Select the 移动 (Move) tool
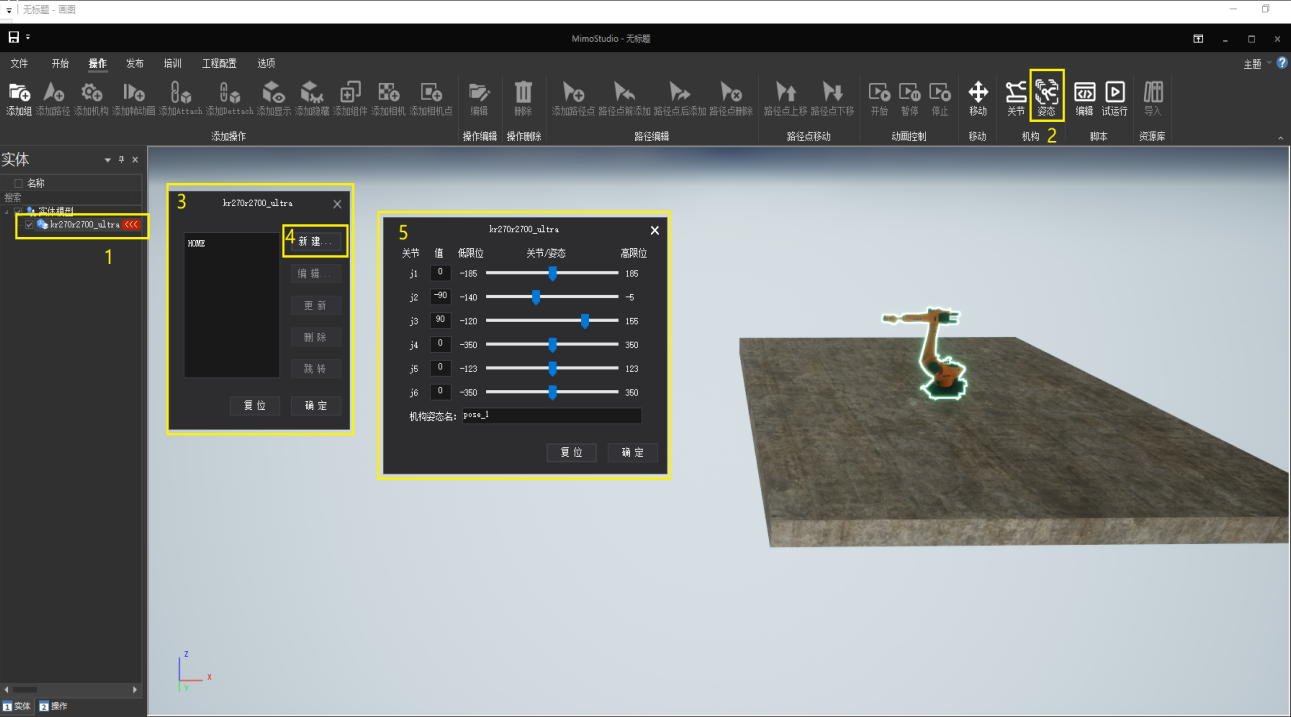The height and width of the screenshot is (717, 1291). click(978, 93)
